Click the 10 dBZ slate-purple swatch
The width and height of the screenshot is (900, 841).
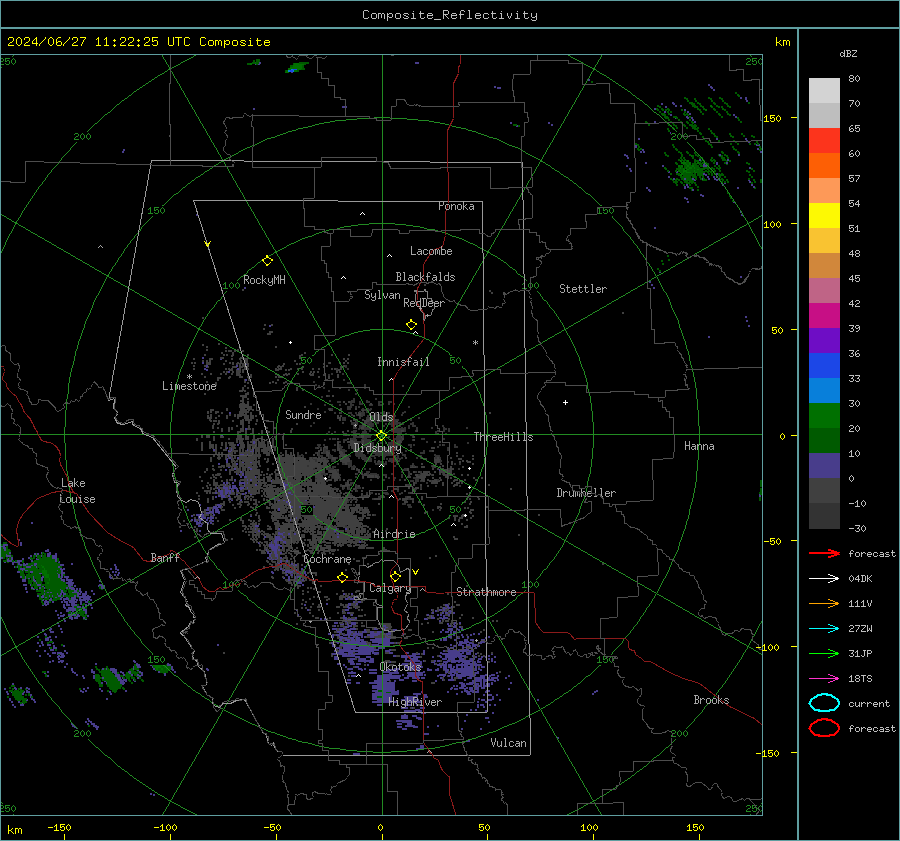tap(824, 466)
